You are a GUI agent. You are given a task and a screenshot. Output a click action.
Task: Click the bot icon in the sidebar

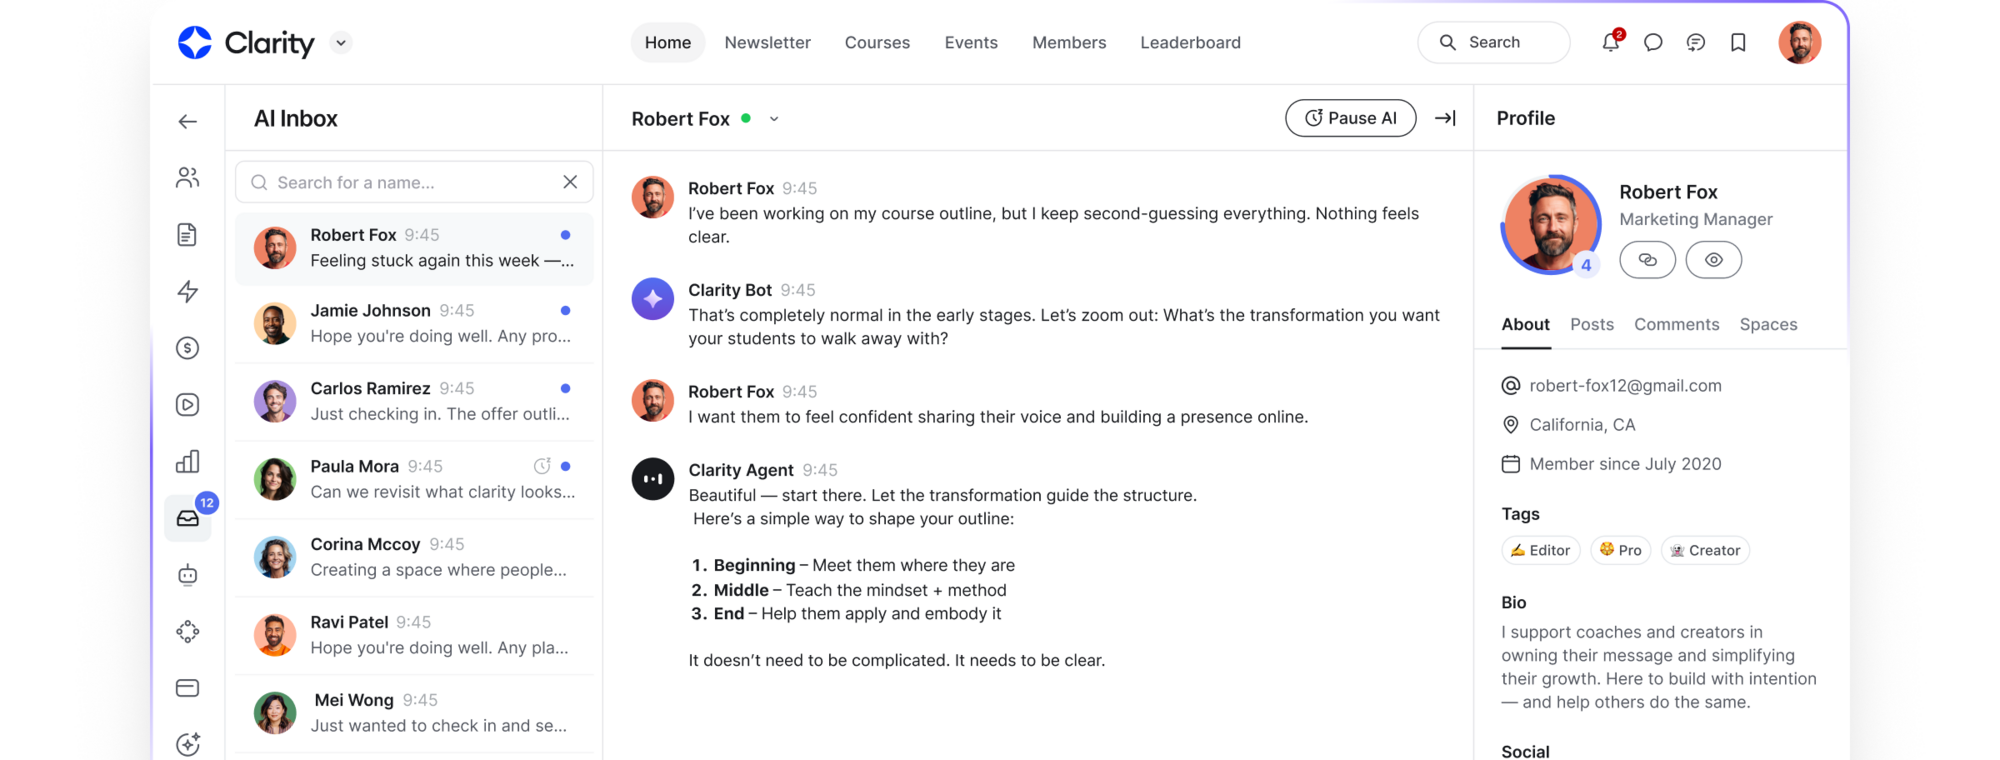pos(187,574)
